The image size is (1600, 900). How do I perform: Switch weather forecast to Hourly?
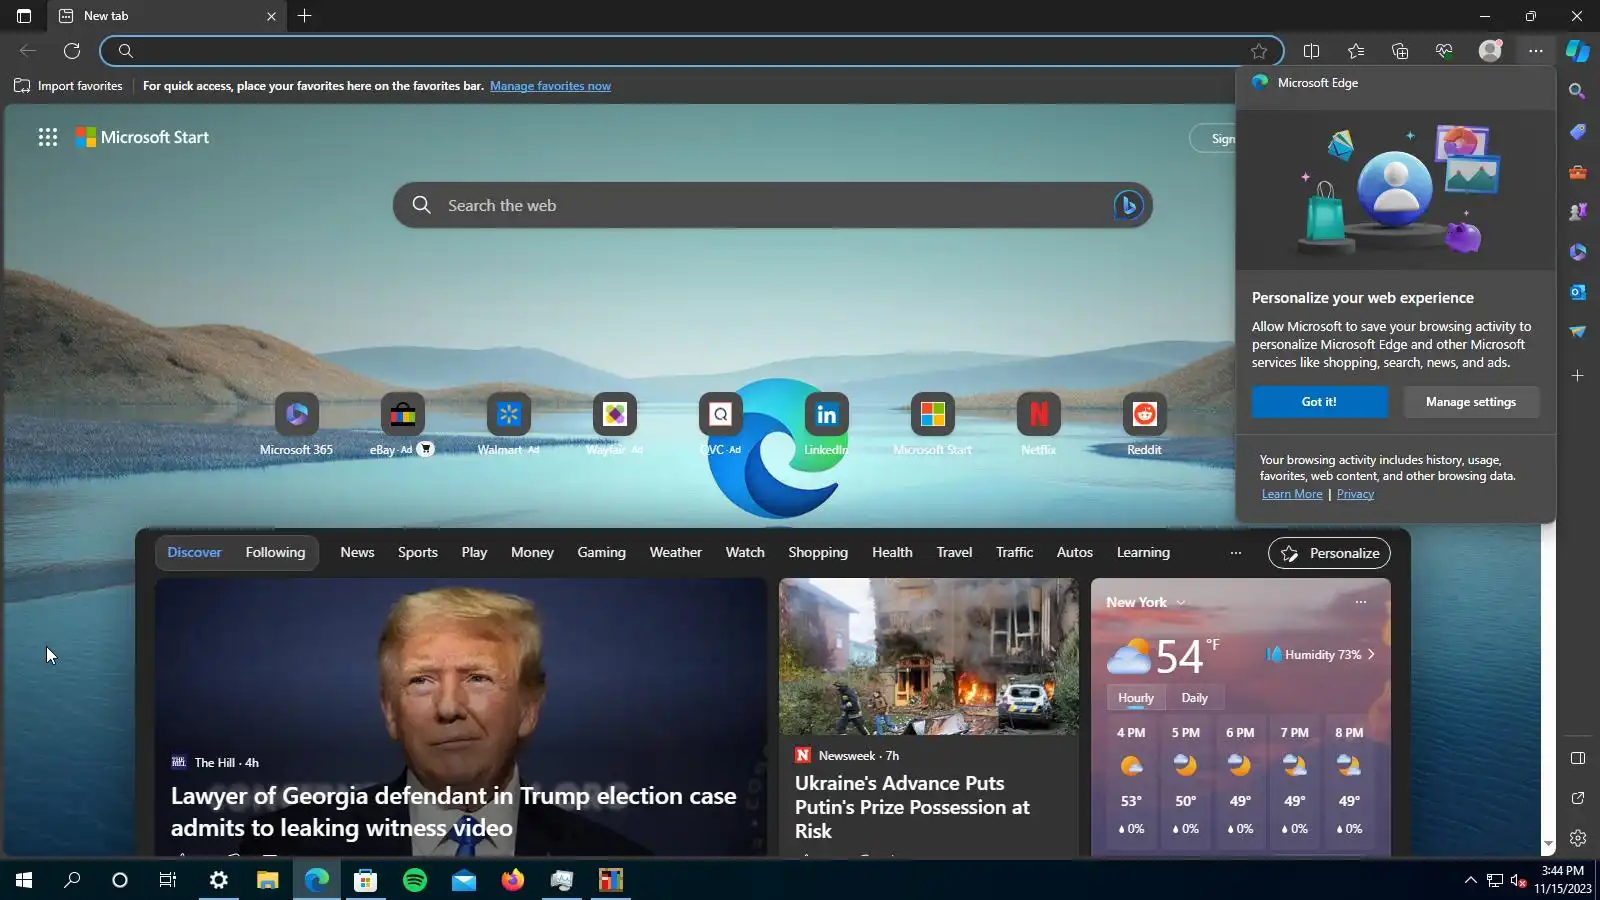pyautogui.click(x=1136, y=698)
